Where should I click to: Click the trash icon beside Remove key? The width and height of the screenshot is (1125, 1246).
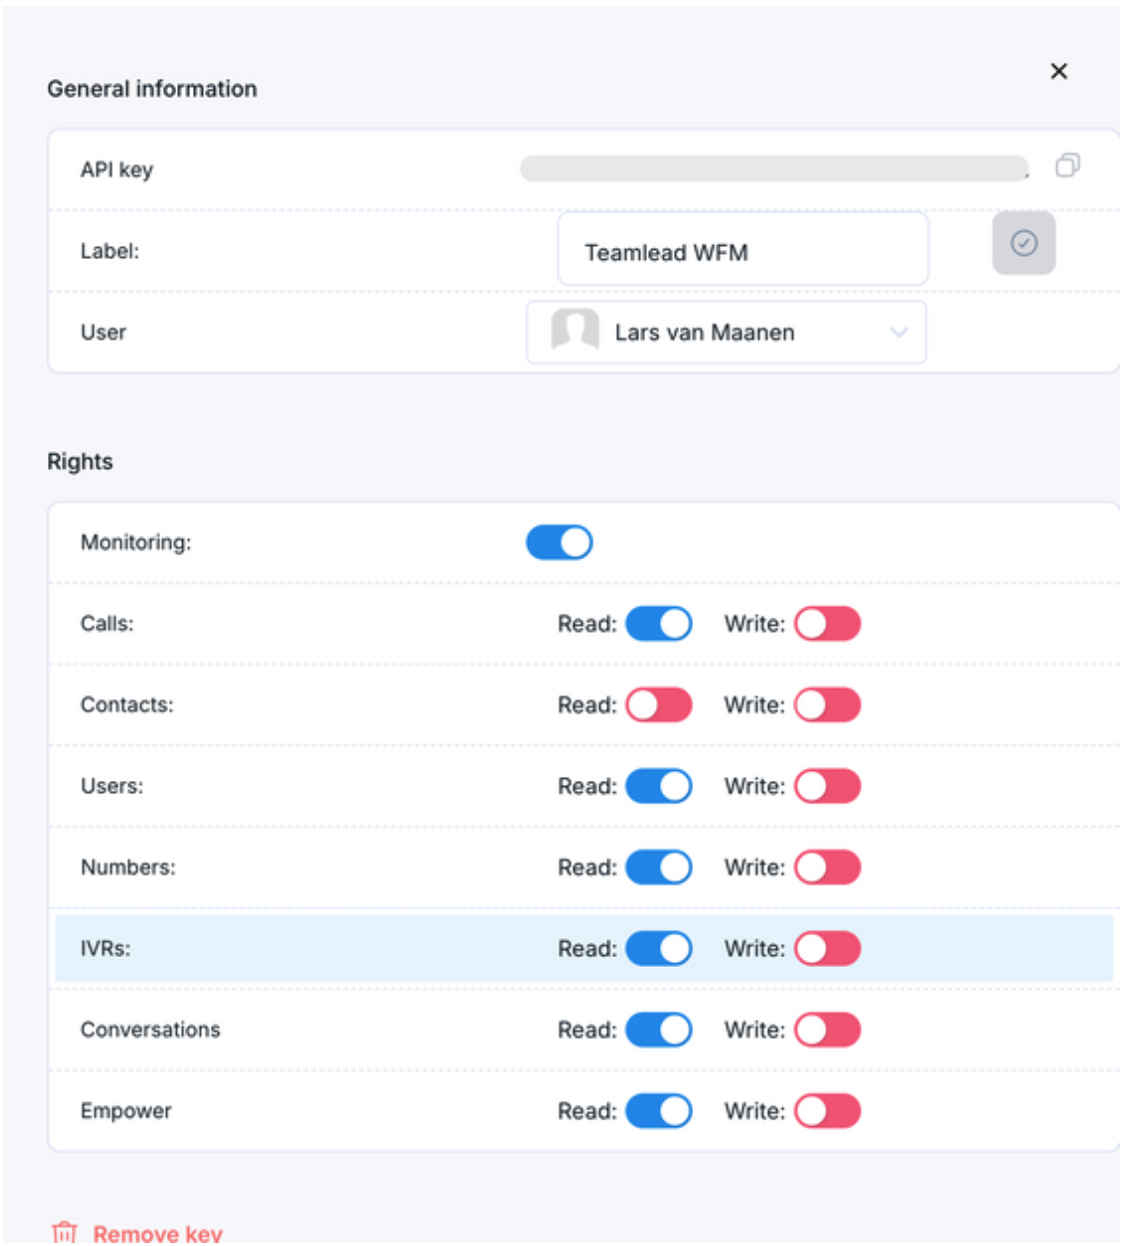64,1232
